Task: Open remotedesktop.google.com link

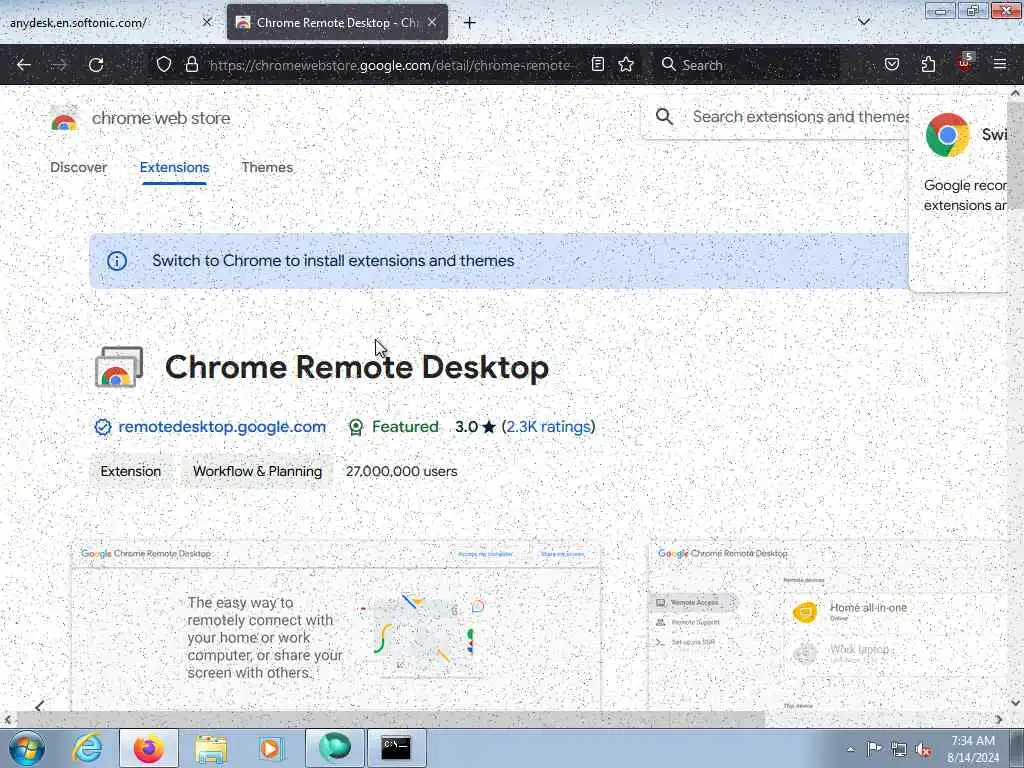Action: [x=222, y=427]
